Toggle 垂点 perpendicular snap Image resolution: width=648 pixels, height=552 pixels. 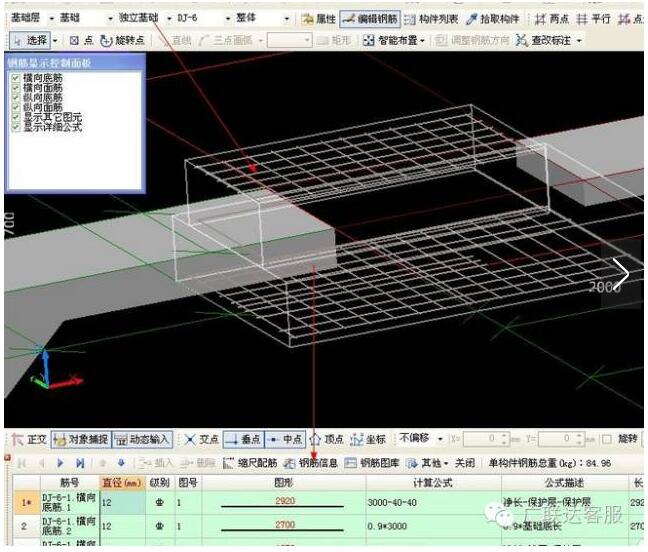tap(244, 440)
